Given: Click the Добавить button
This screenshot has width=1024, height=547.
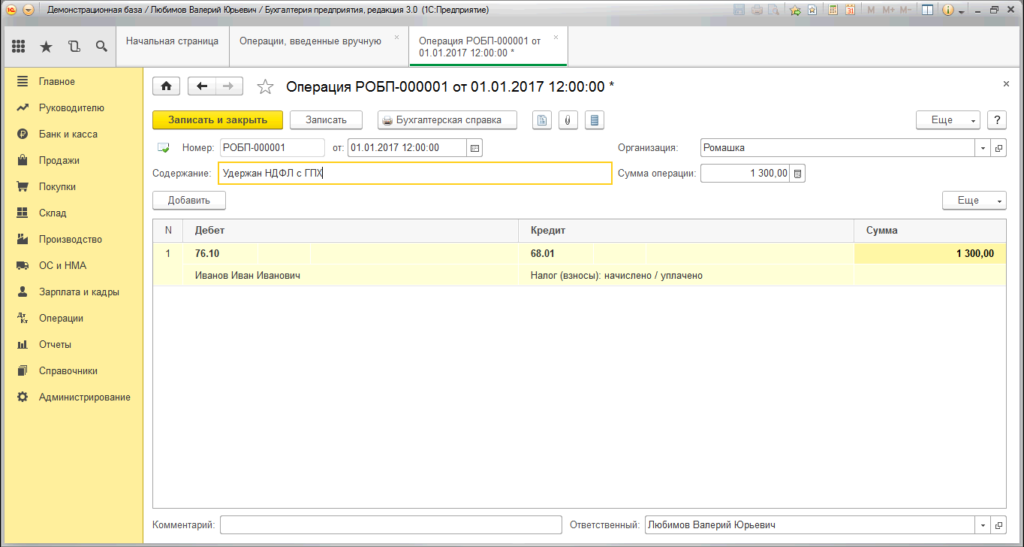Looking at the screenshot, I should pos(188,200).
